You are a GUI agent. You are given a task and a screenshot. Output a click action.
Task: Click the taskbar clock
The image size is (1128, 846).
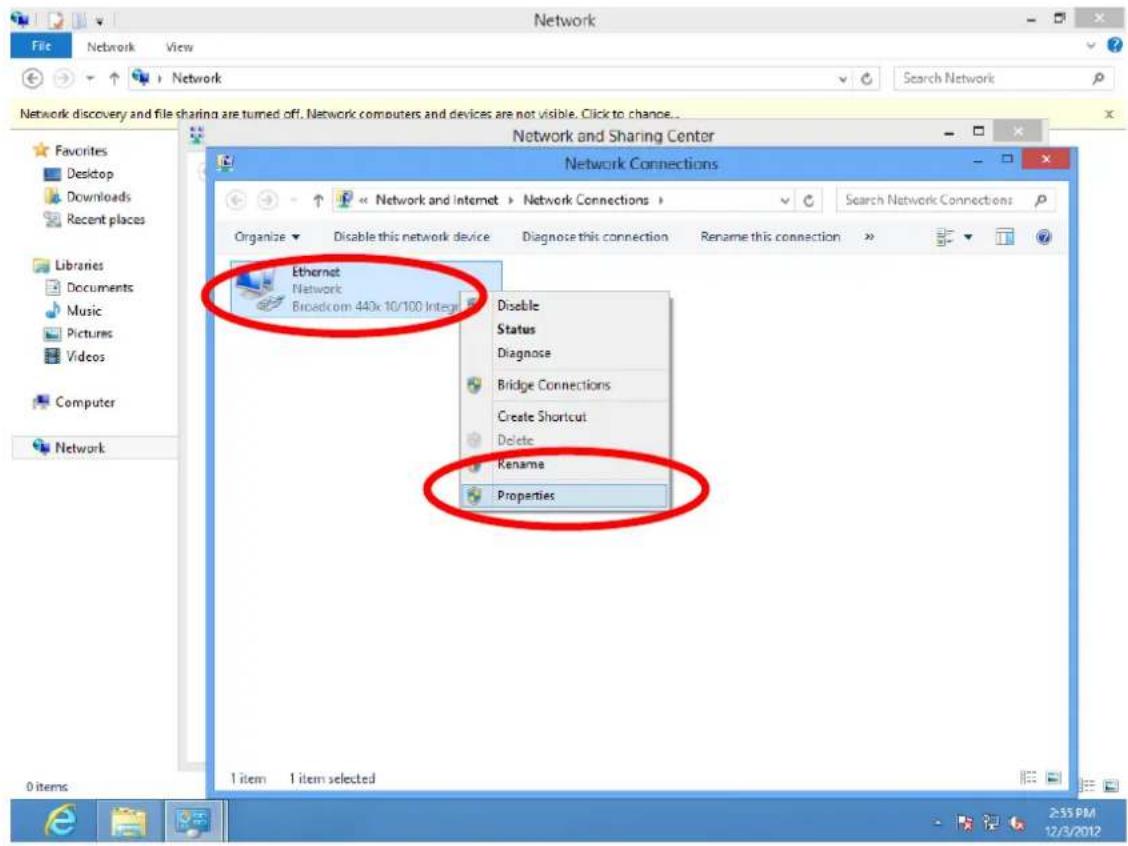pos(1072,822)
